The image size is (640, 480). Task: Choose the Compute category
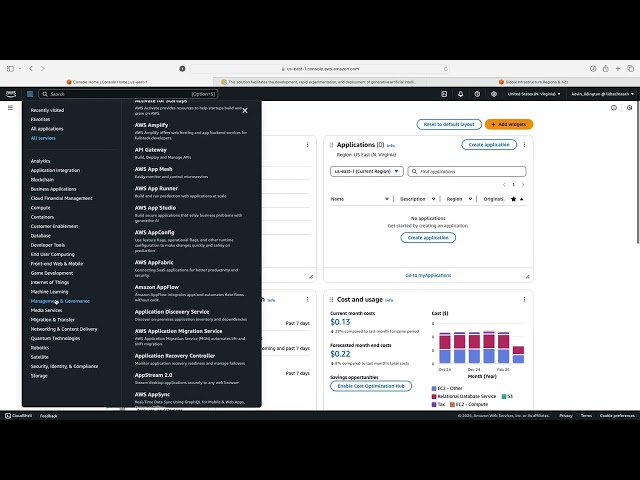click(40, 208)
